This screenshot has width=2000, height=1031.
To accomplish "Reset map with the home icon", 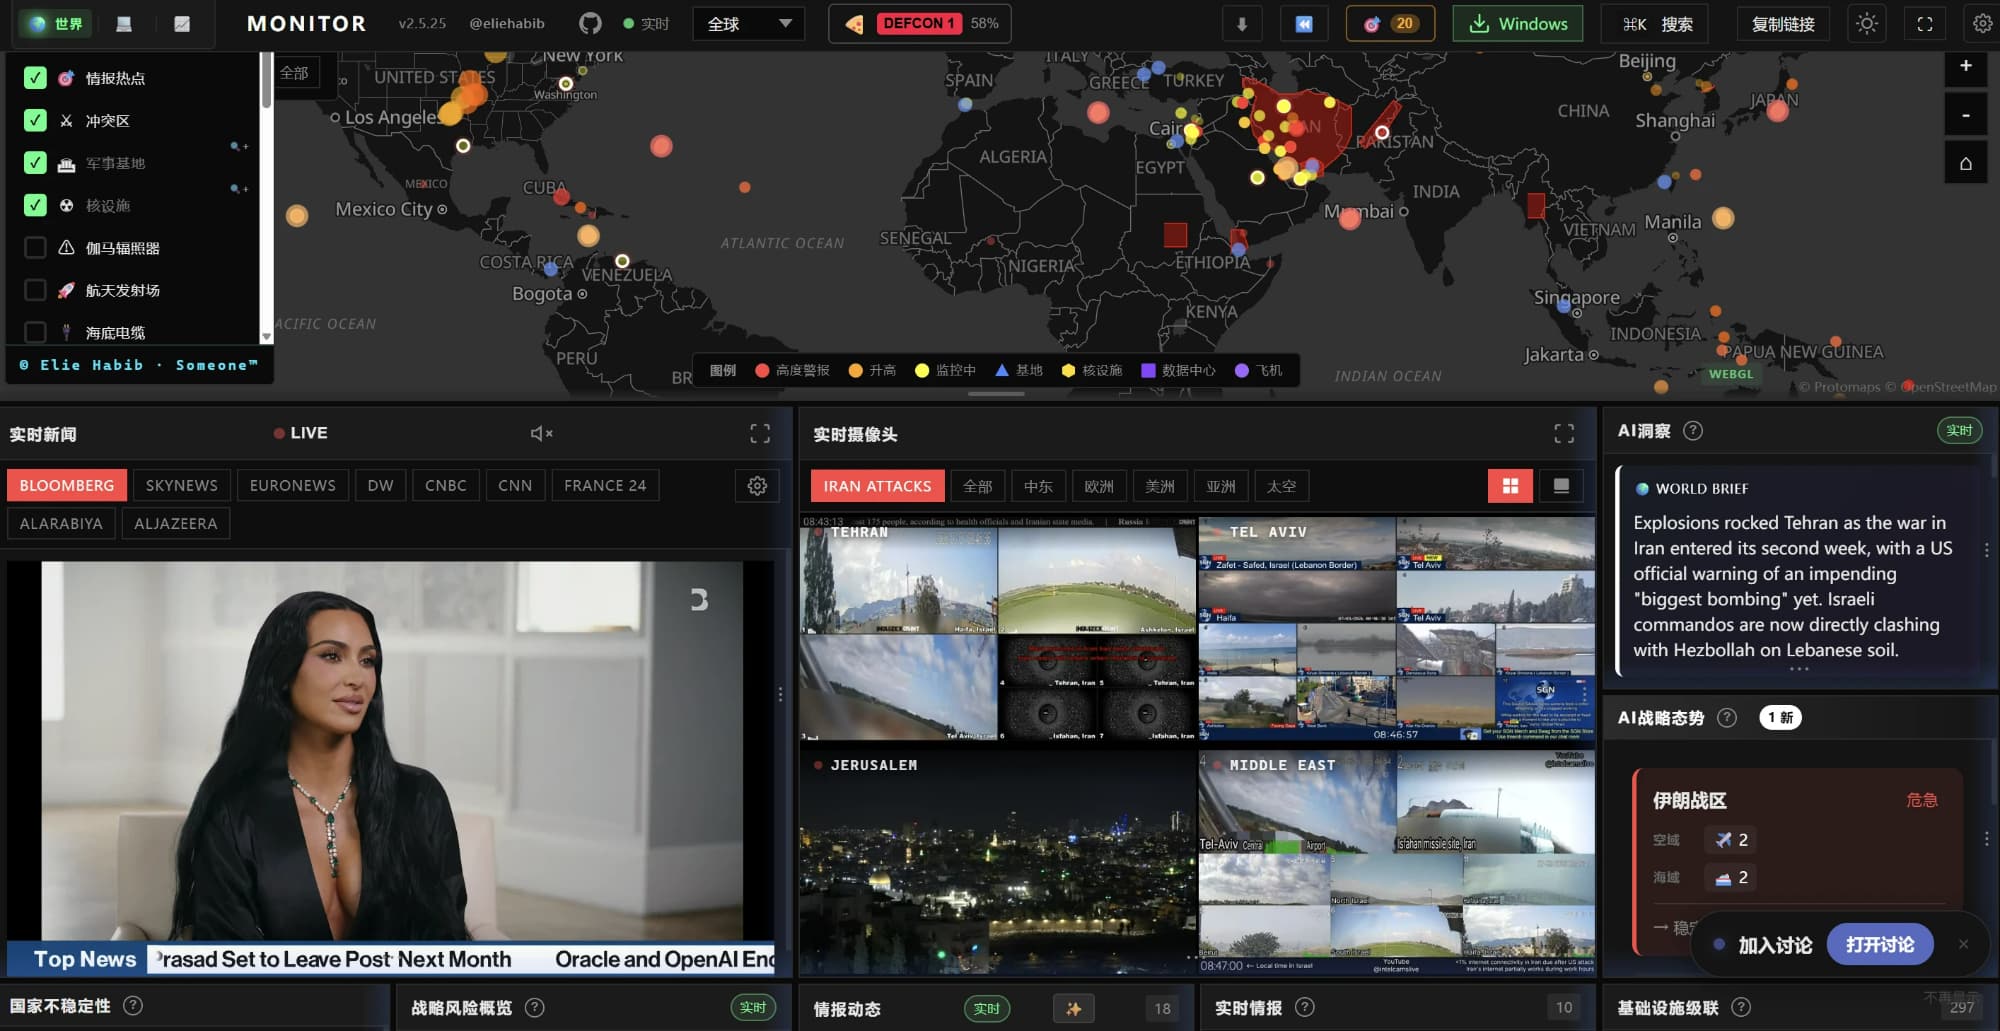I will [1965, 163].
